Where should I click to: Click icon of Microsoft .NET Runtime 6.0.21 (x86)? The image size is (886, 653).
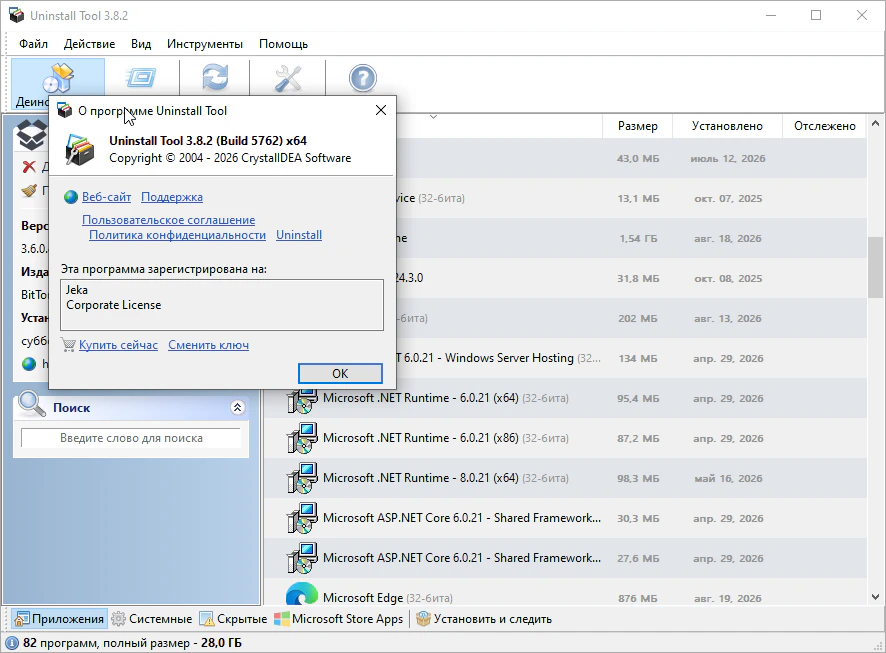(x=302, y=438)
